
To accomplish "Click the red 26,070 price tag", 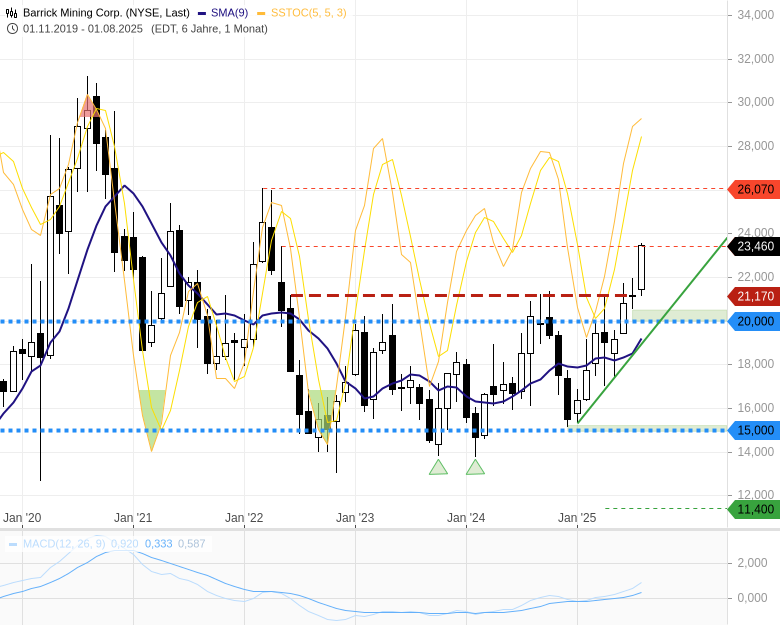I will tap(754, 189).
